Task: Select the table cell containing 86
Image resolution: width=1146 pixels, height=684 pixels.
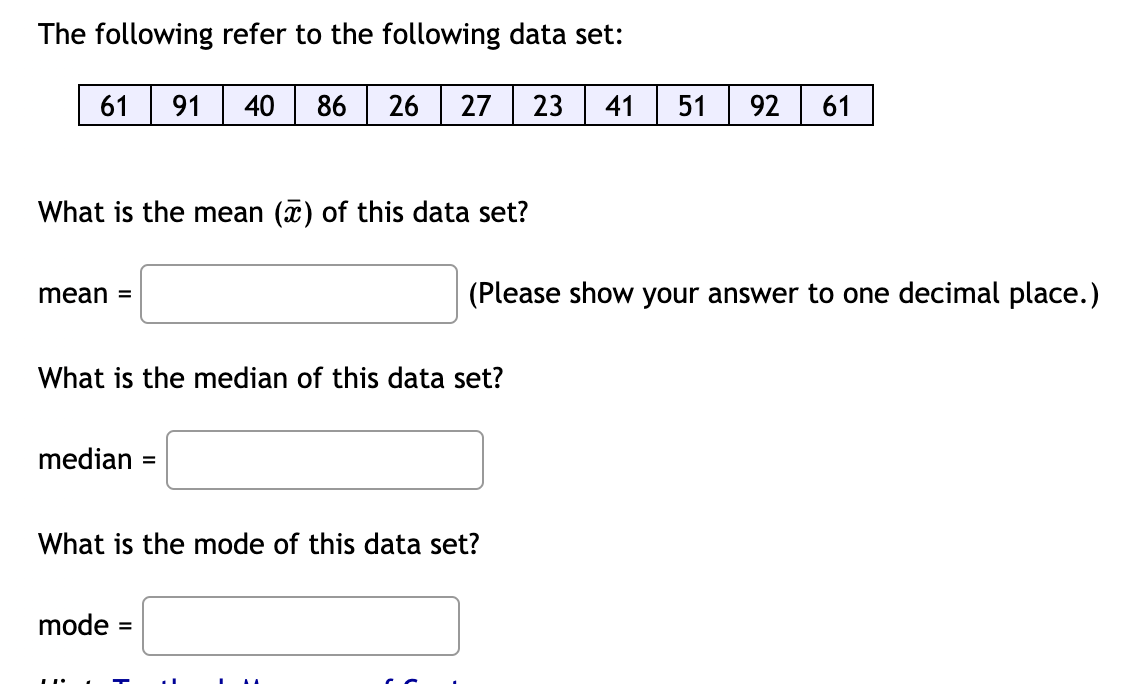Action: tap(331, 105)
